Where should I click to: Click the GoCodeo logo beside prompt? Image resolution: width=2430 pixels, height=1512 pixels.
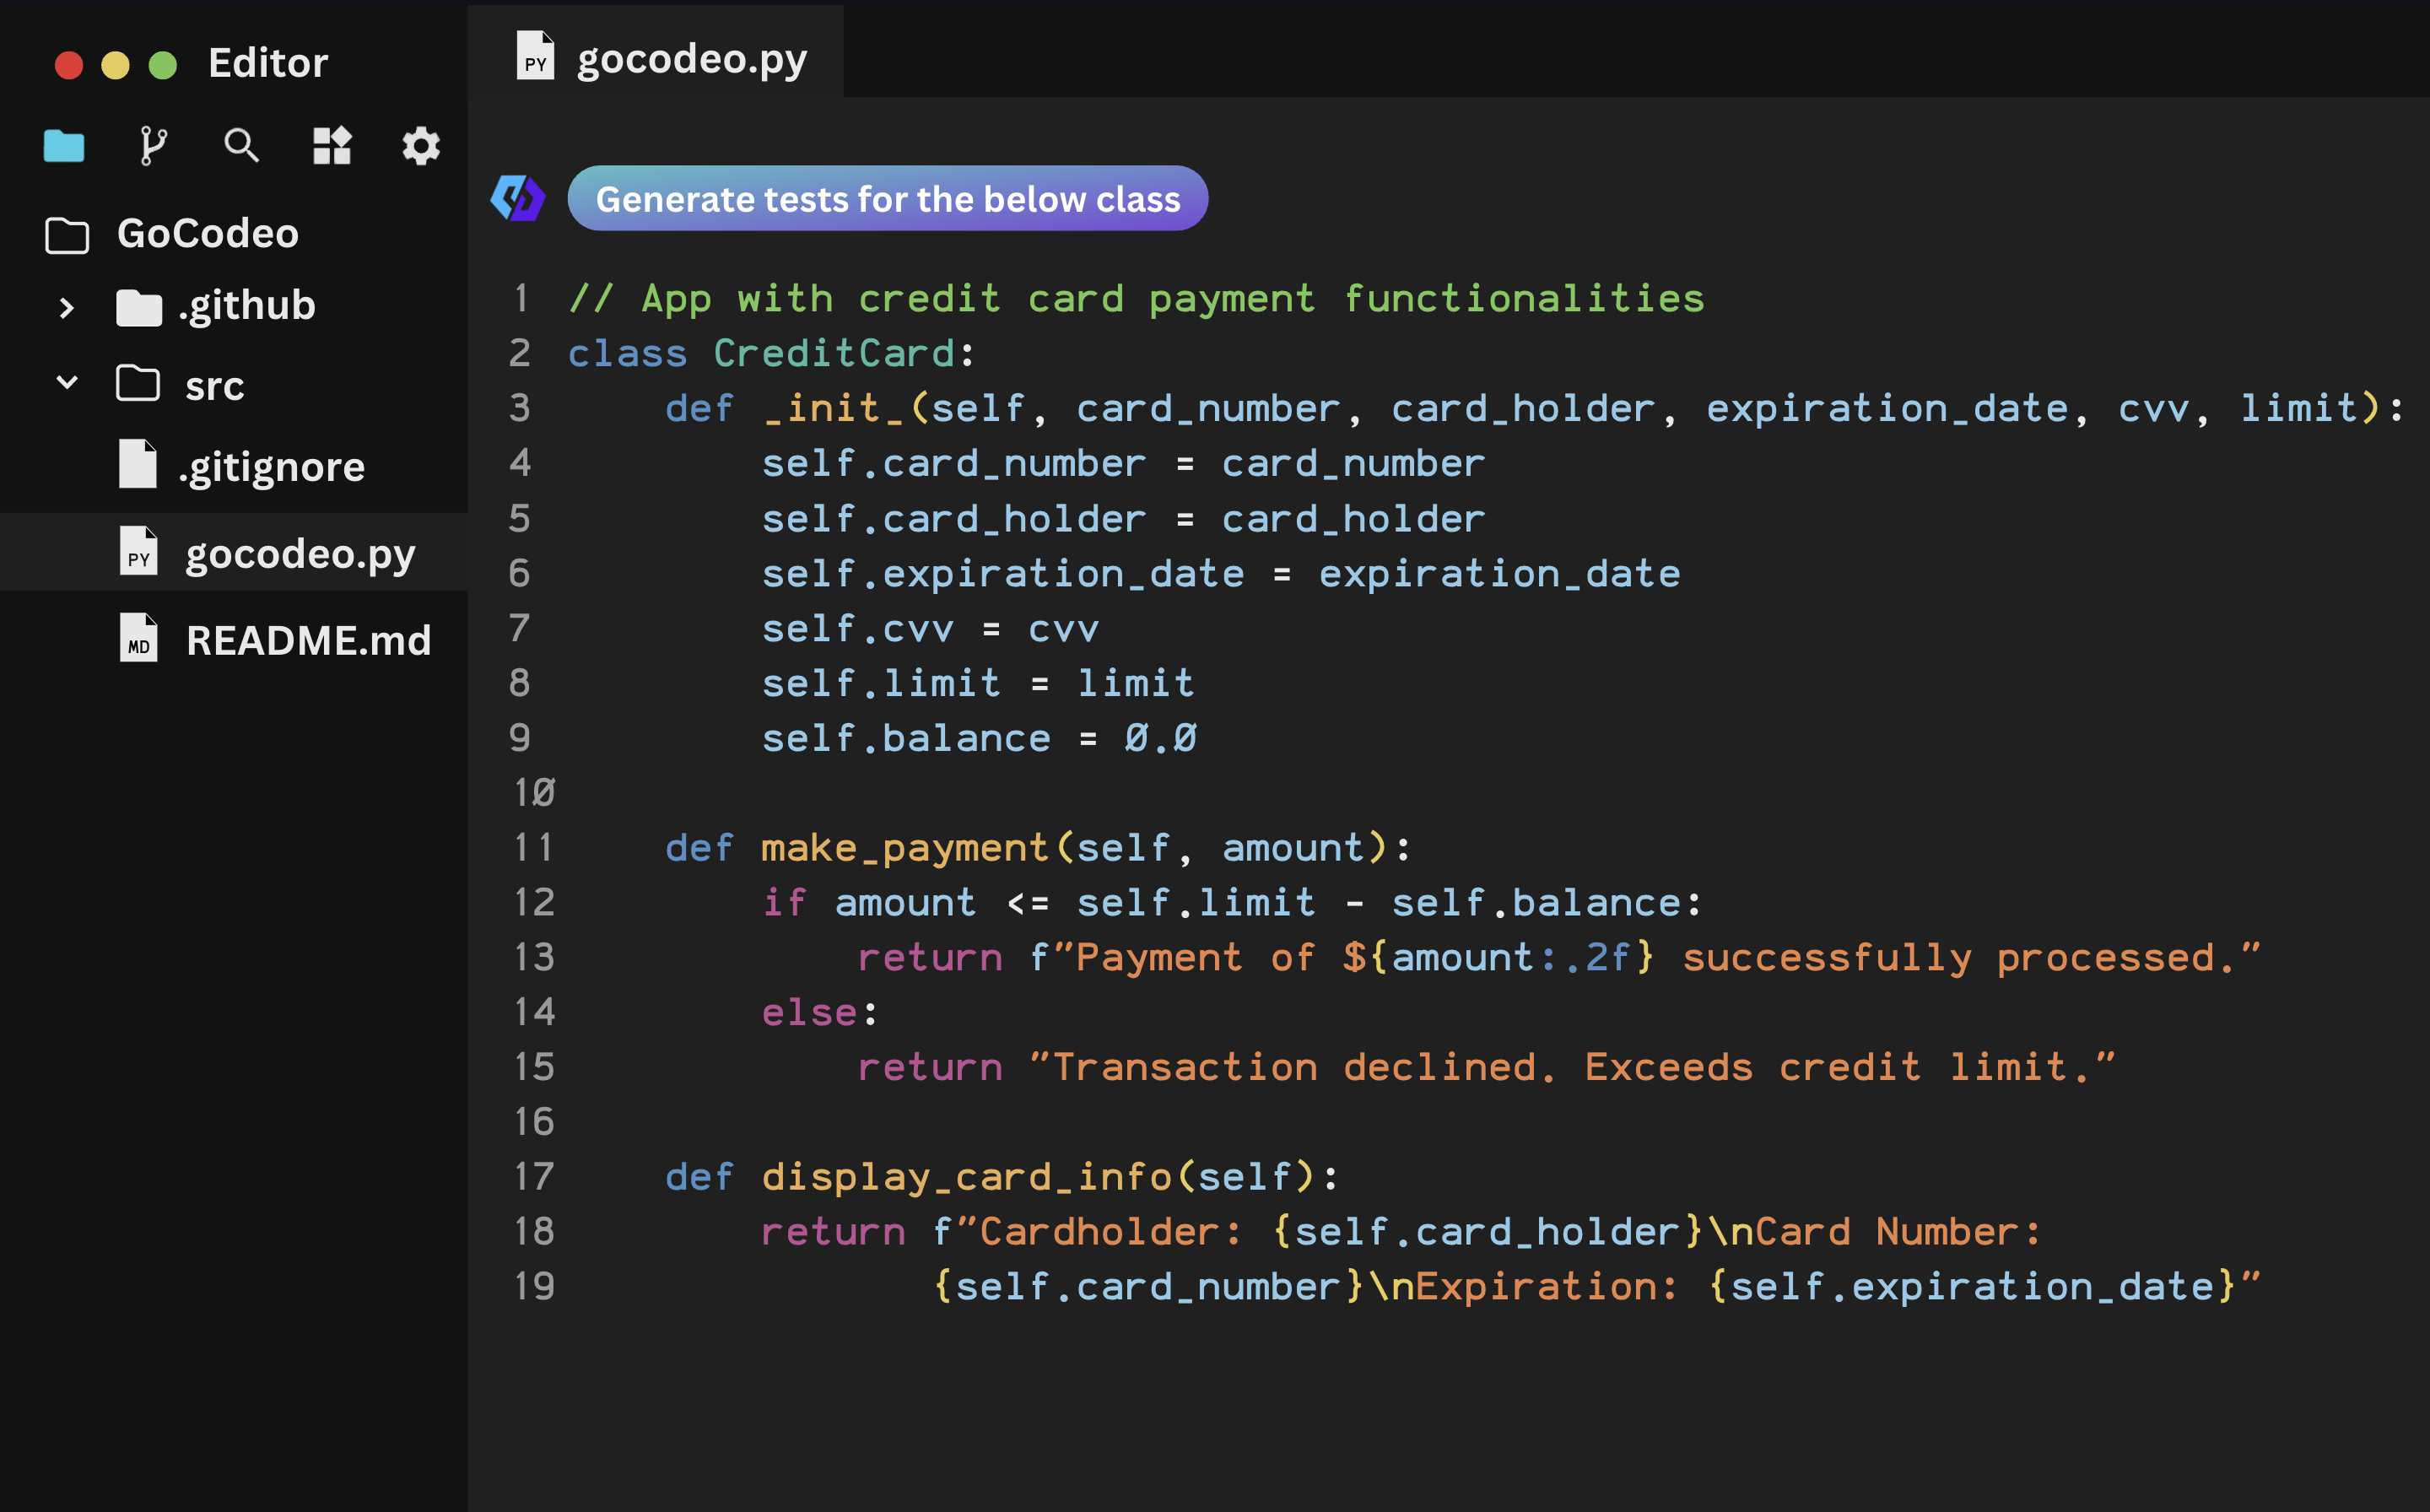coord(518,198)
